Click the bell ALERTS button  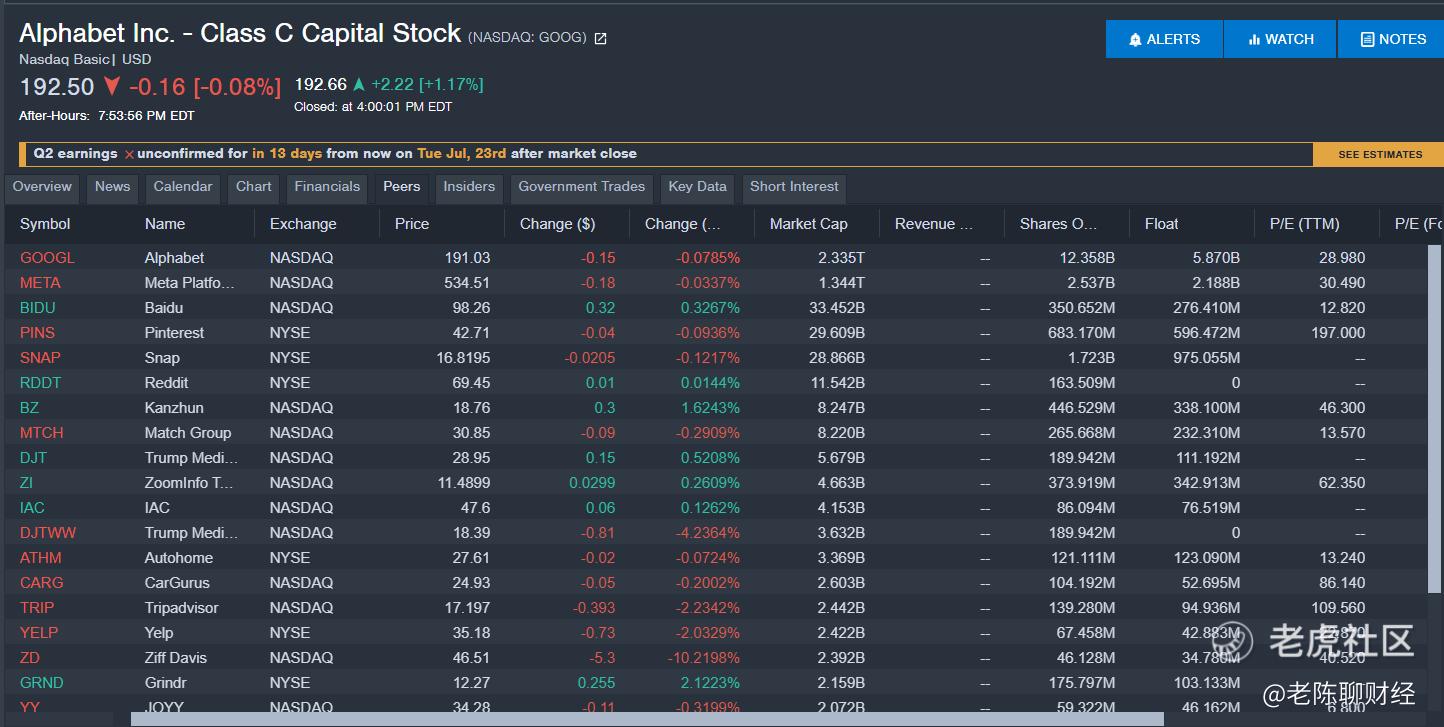pyautogui.click(x=1164, y=39)
